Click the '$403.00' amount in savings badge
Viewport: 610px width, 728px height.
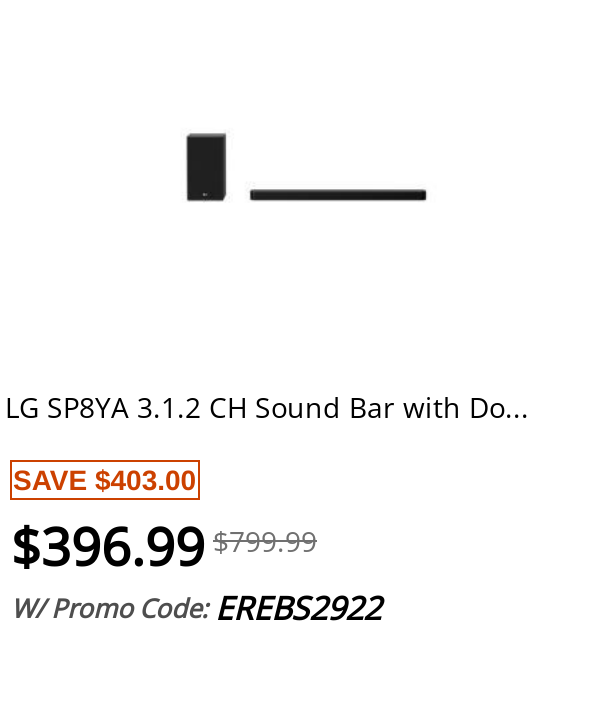tap(145, 480)
